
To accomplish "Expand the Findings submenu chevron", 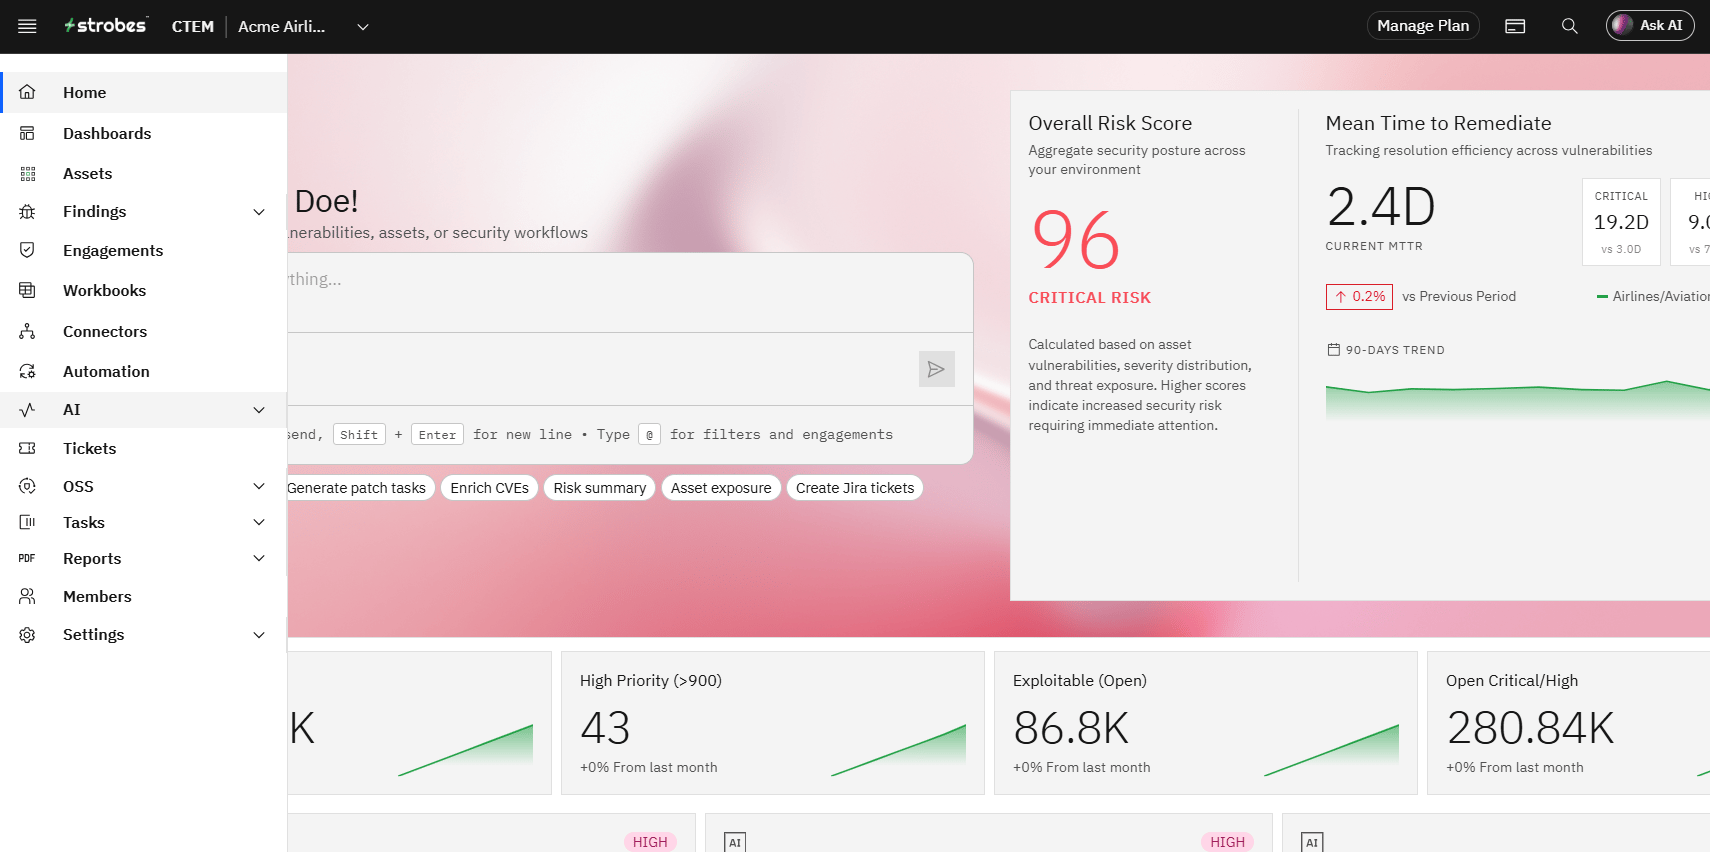I will [x=259, y=212].
